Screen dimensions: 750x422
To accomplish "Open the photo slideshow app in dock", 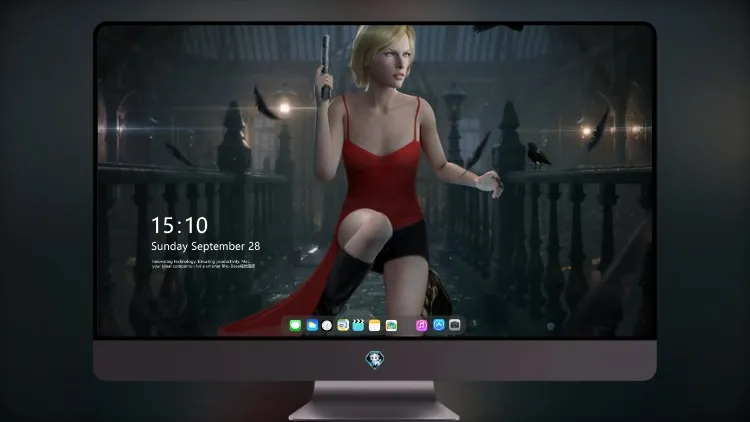I will 391,325.
